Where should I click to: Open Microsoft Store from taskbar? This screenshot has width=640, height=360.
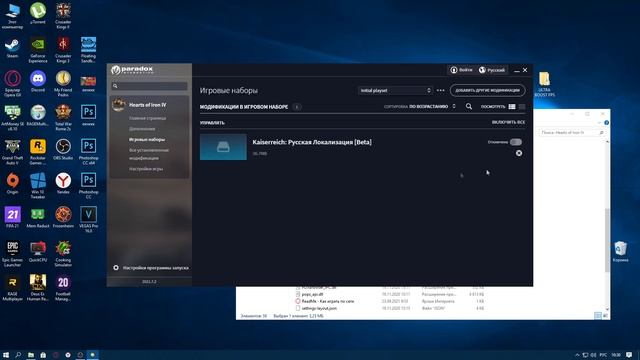(x=43, y=355)
